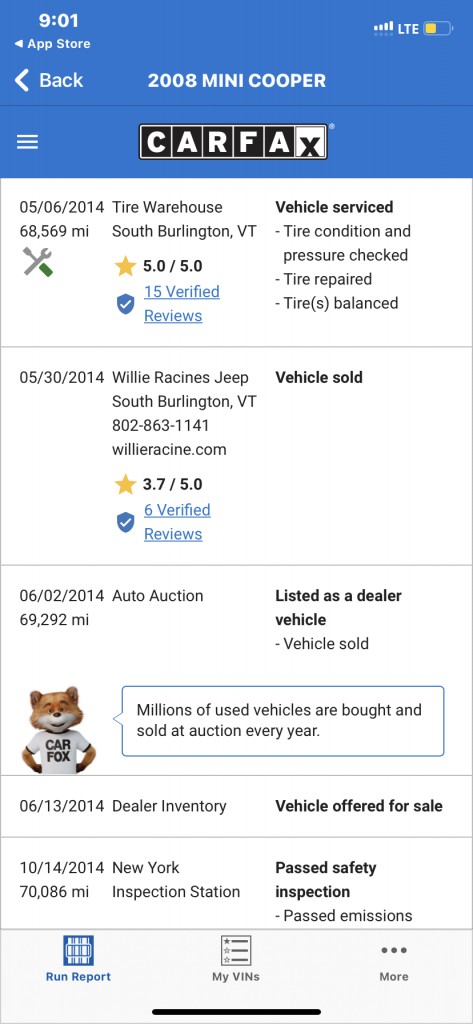The height and width of the screenshot is (1024, 473).
Task: Open the hamburger menu icon
Action: click(27, 142)
